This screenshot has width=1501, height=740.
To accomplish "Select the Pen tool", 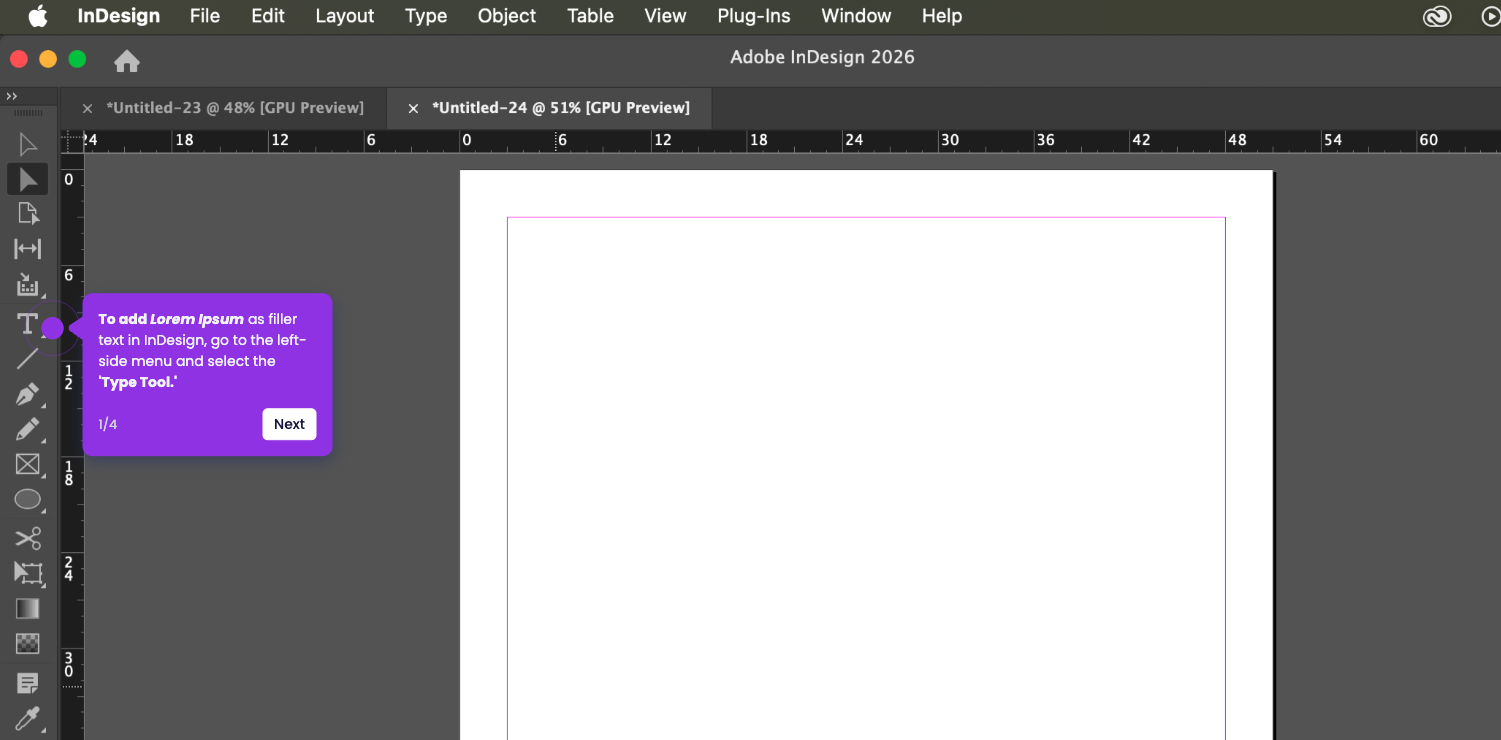I will pyautogui.click(x=28, y=394).
